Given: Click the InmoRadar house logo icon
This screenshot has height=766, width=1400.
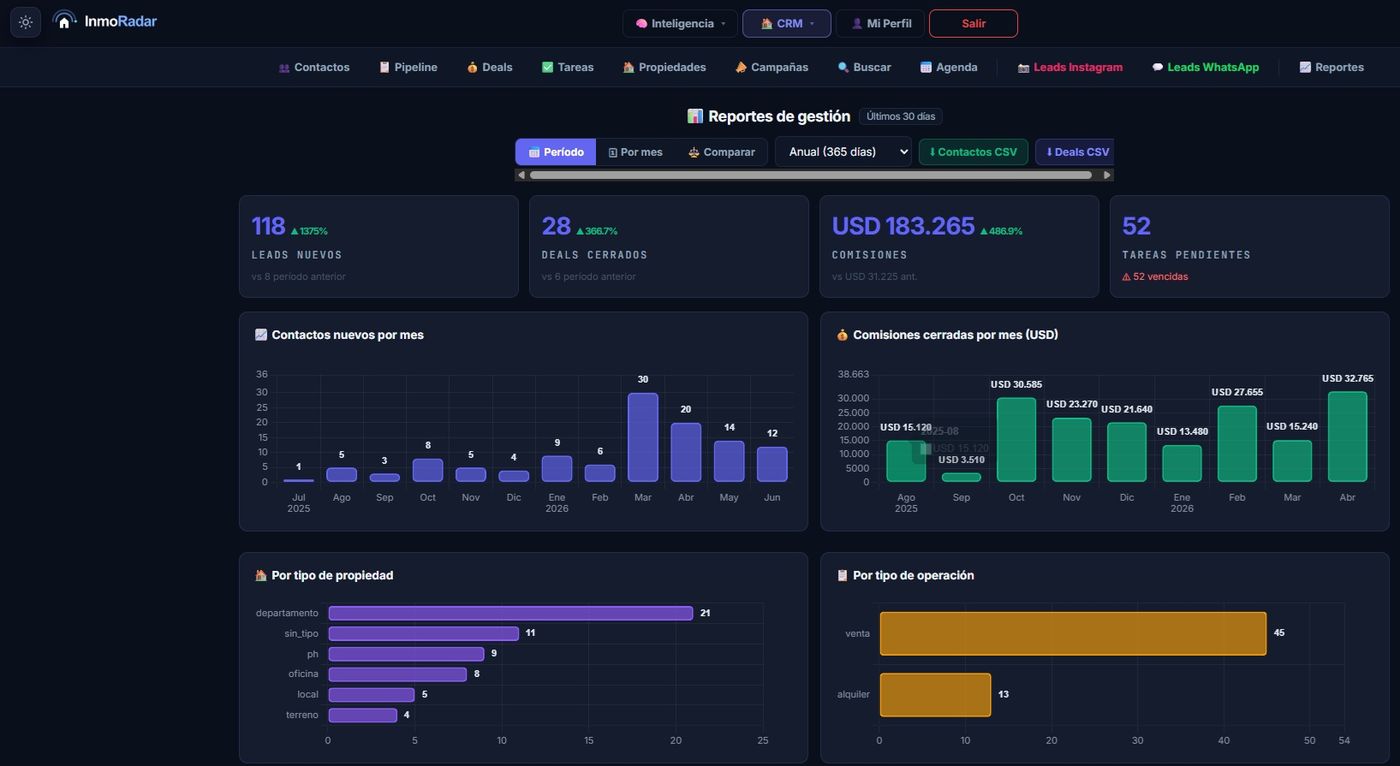Looking at the screenshot, I should tap(65, 21).
